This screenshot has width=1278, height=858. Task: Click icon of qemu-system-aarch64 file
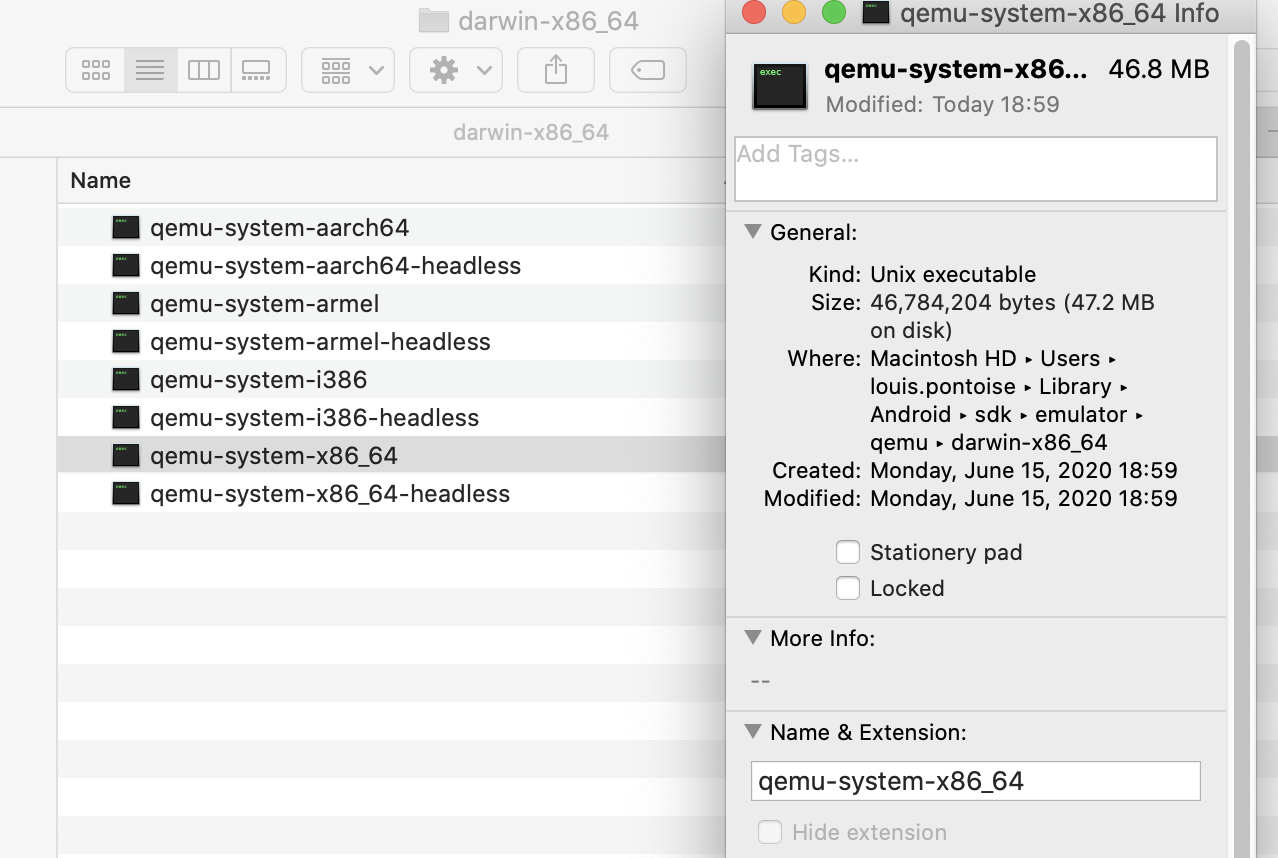click(126, 228)
